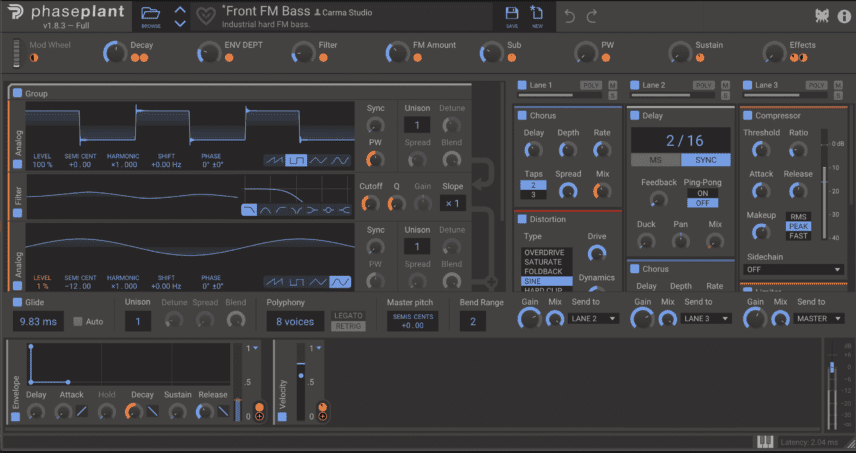Image resolution: width=856 pixels, height=453 pixels.
Task: Open Velocity modulator multiplier dropdown
Action: 315,348
